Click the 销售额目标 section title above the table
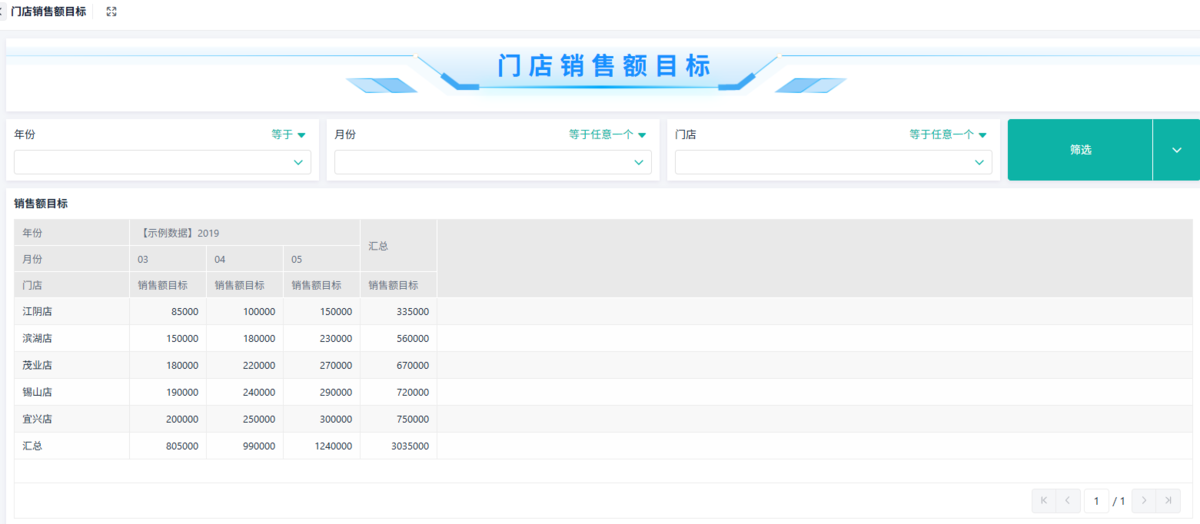Image resolution: width=1200 pixels, height=524 pixels. (x=41, y=203)
